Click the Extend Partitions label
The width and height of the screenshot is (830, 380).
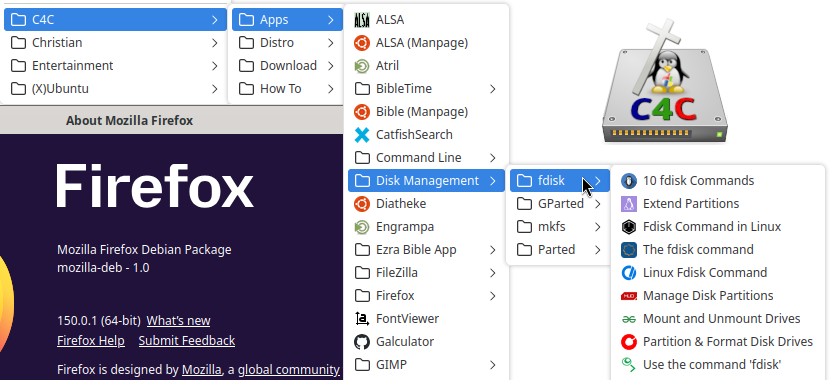(691, 204)
